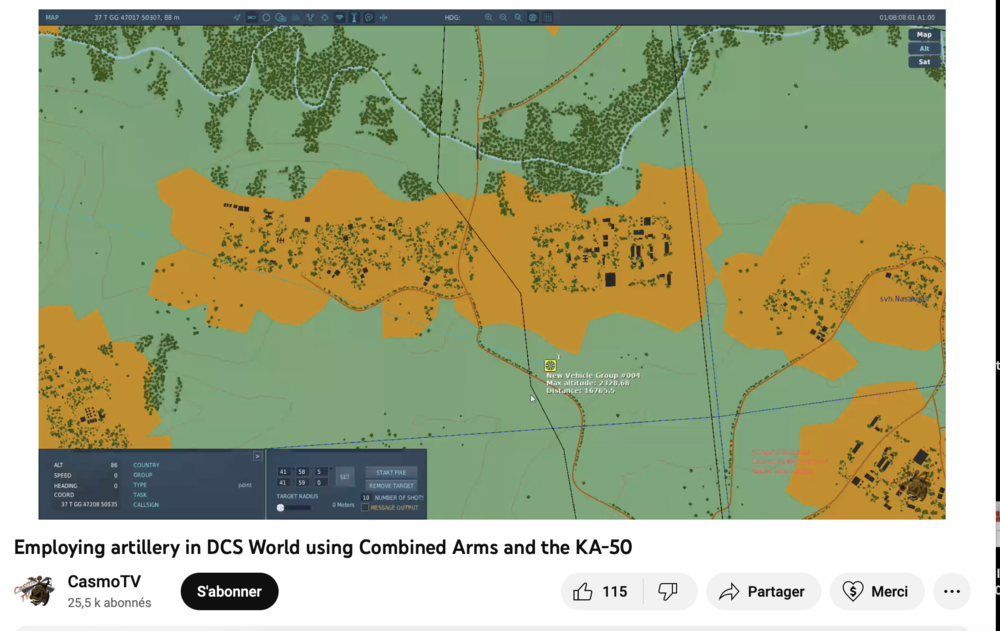Click the Distance: 16765.5 label on map
The width and height of the screenshot is (1000, 631).
tap(580, 390)
